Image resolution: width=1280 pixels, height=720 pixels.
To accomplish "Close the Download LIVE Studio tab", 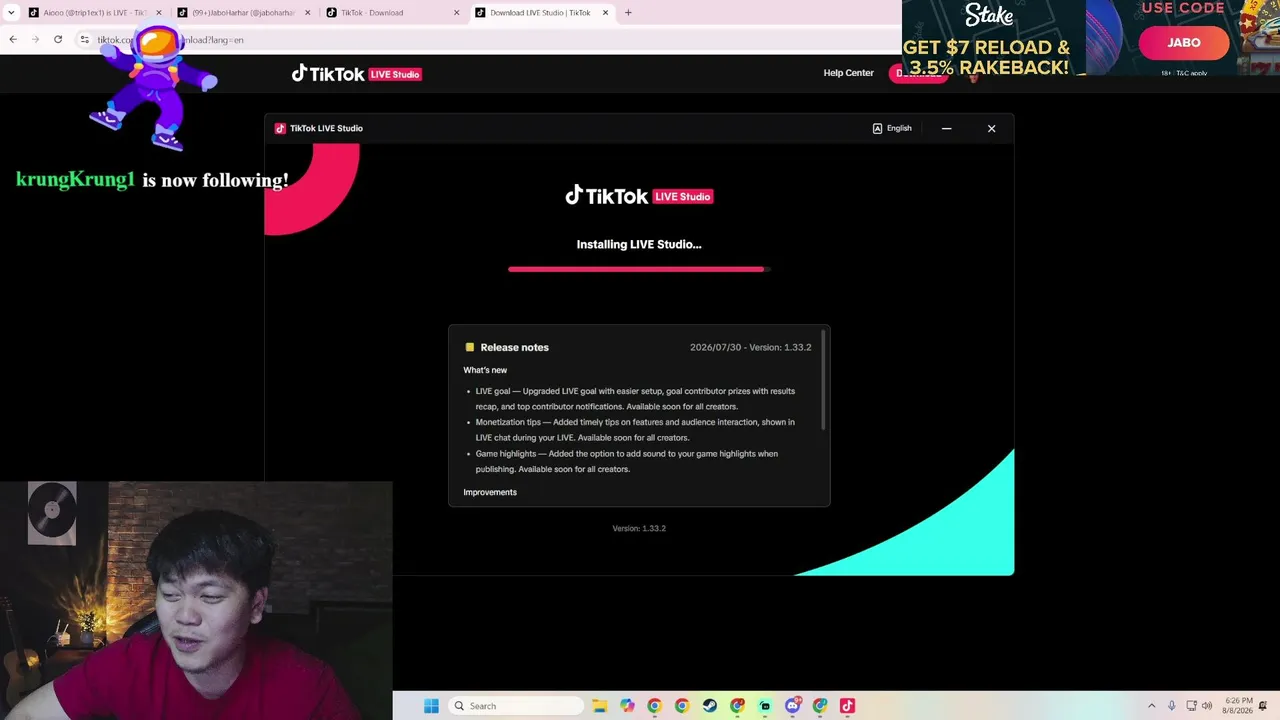I will coord(605,13).
